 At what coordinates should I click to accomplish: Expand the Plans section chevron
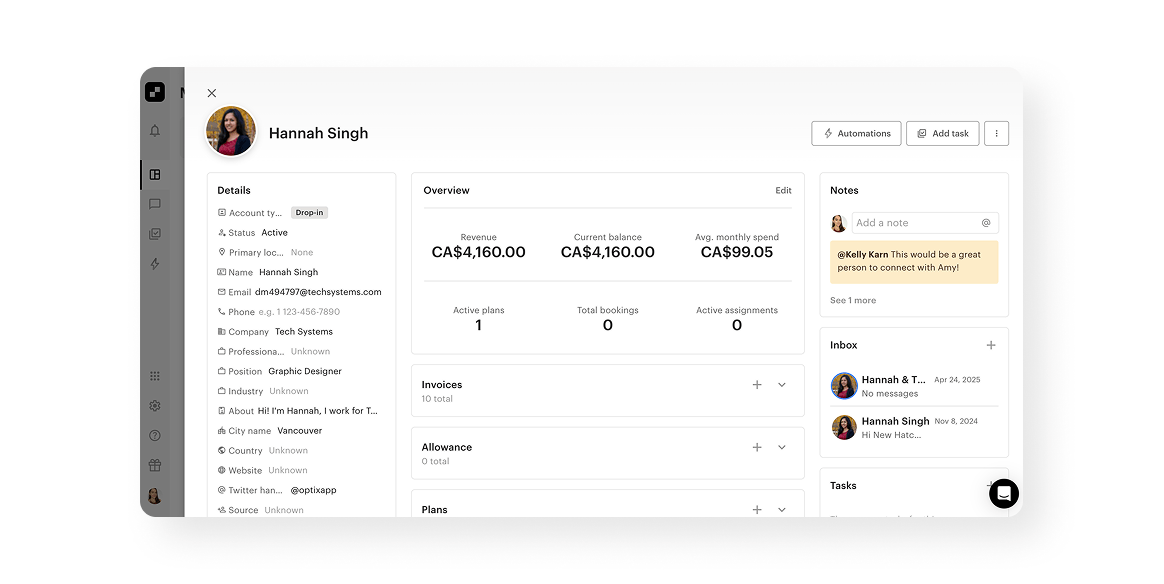(782, 509)
